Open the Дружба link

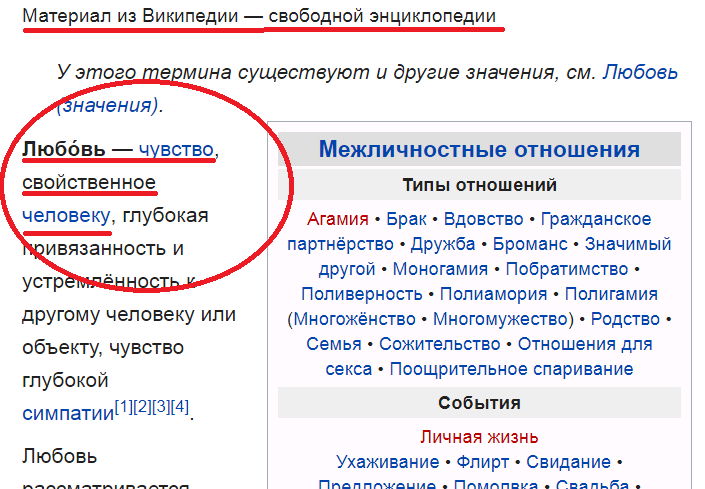(443, 244)
